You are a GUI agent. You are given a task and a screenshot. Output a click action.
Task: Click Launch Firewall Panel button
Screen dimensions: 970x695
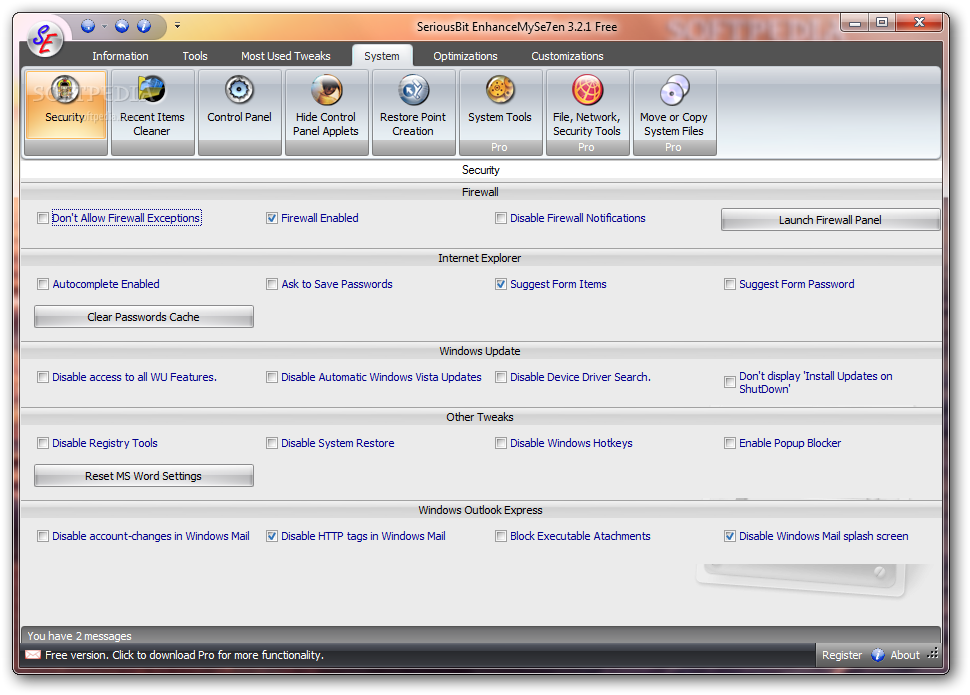pyautogui.click(x=830, y=220)
